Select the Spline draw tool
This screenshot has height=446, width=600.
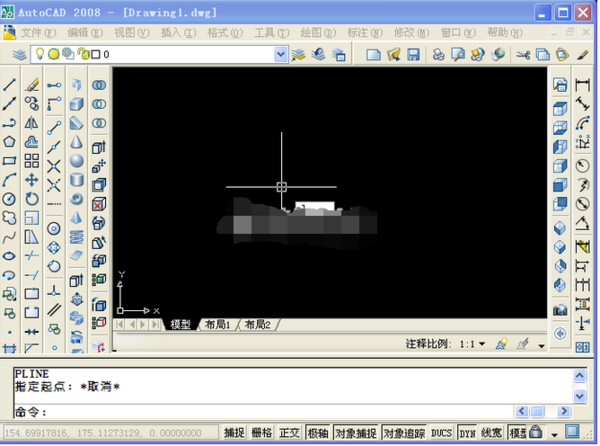[x=9, y=237]
